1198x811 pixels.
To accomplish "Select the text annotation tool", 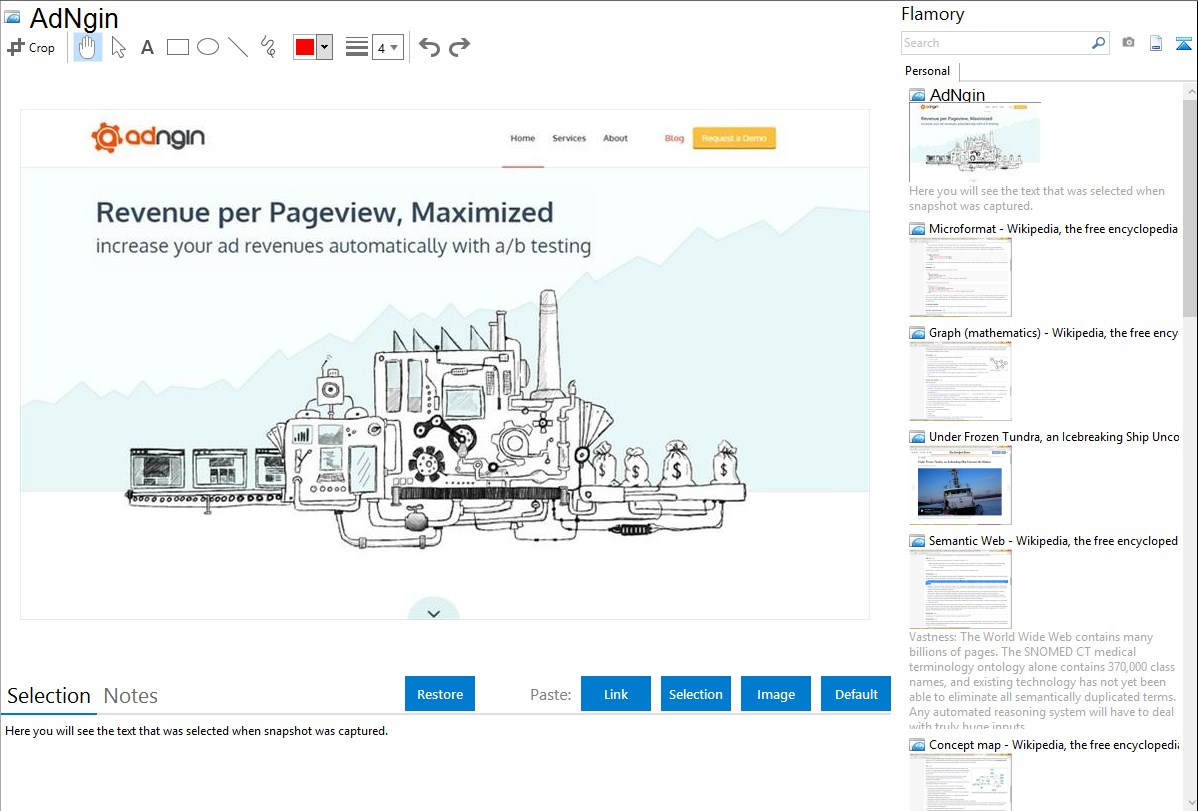I will tap(147, 47).
